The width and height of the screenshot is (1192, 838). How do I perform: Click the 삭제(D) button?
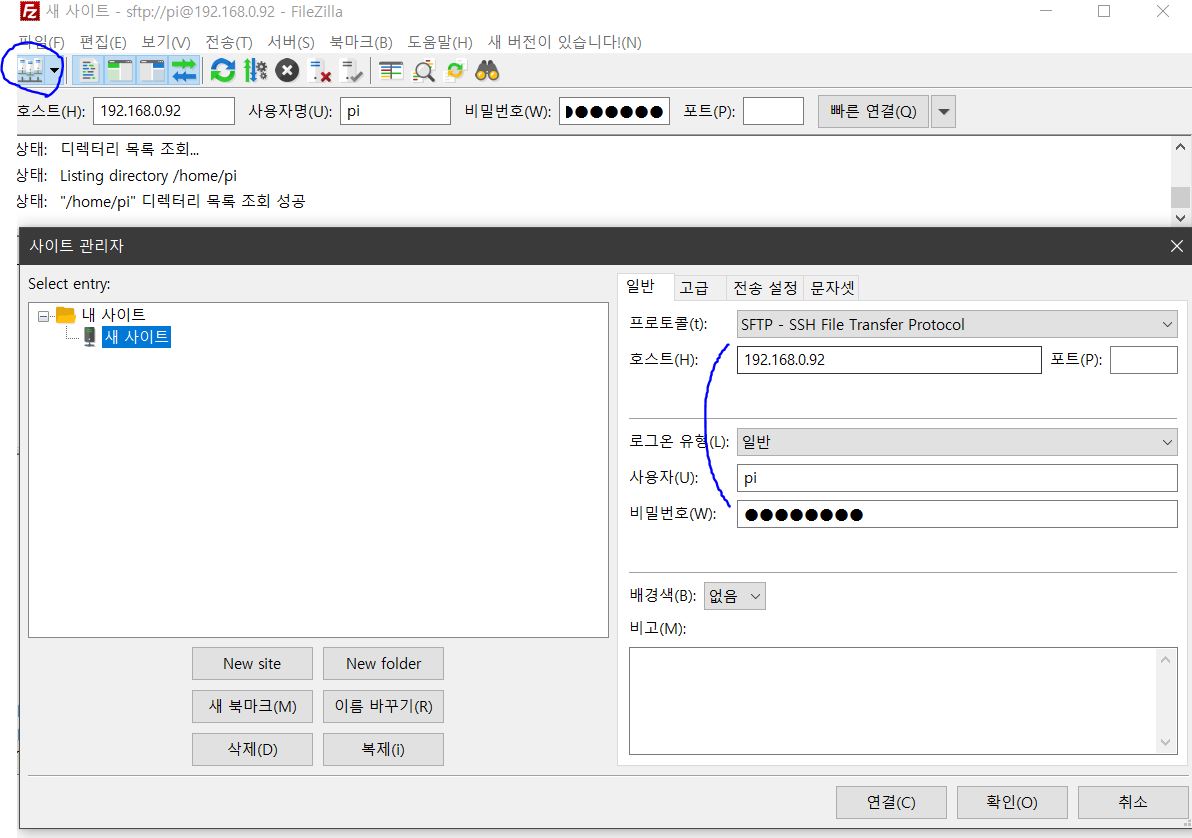point(252,750)
